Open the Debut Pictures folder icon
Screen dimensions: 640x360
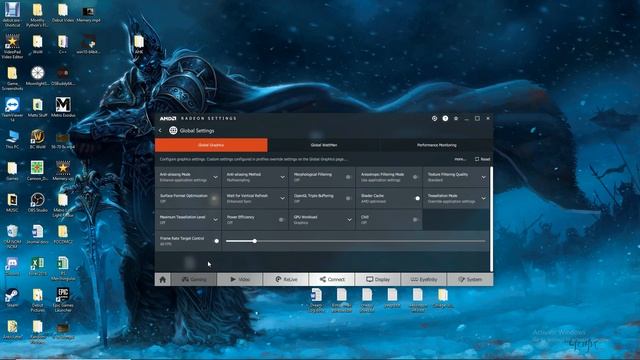point(38,300)
